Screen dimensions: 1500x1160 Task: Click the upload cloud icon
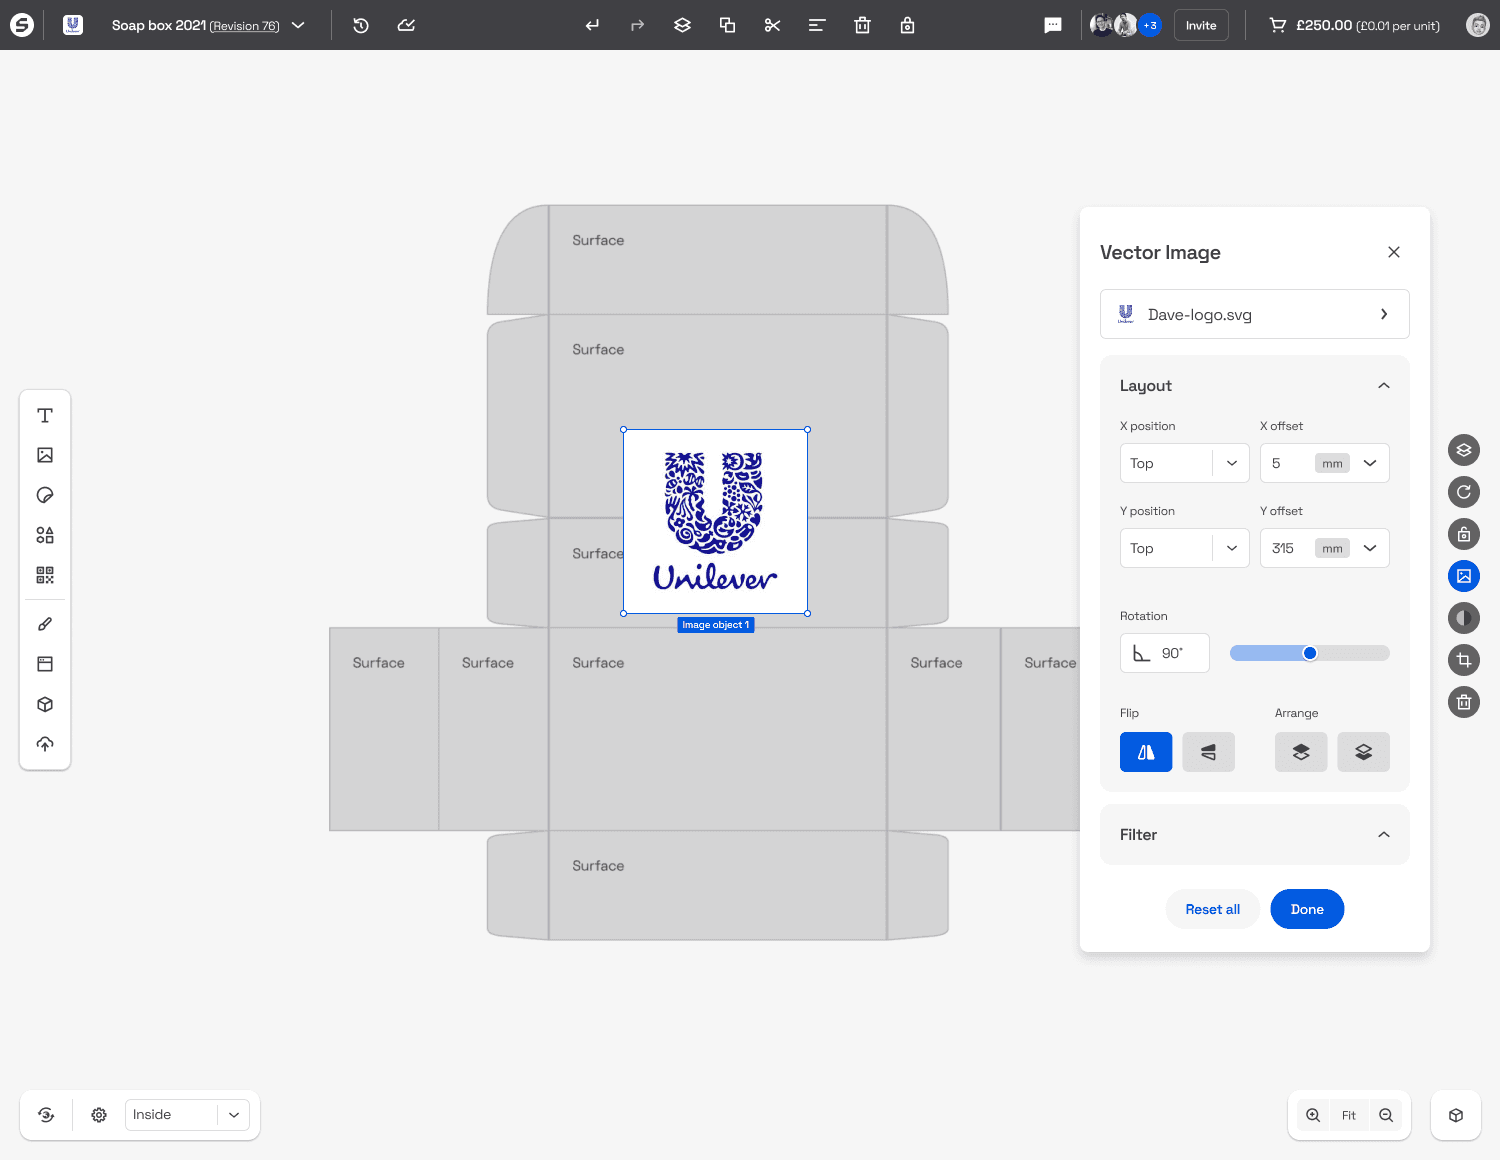(x=45, y=744)
